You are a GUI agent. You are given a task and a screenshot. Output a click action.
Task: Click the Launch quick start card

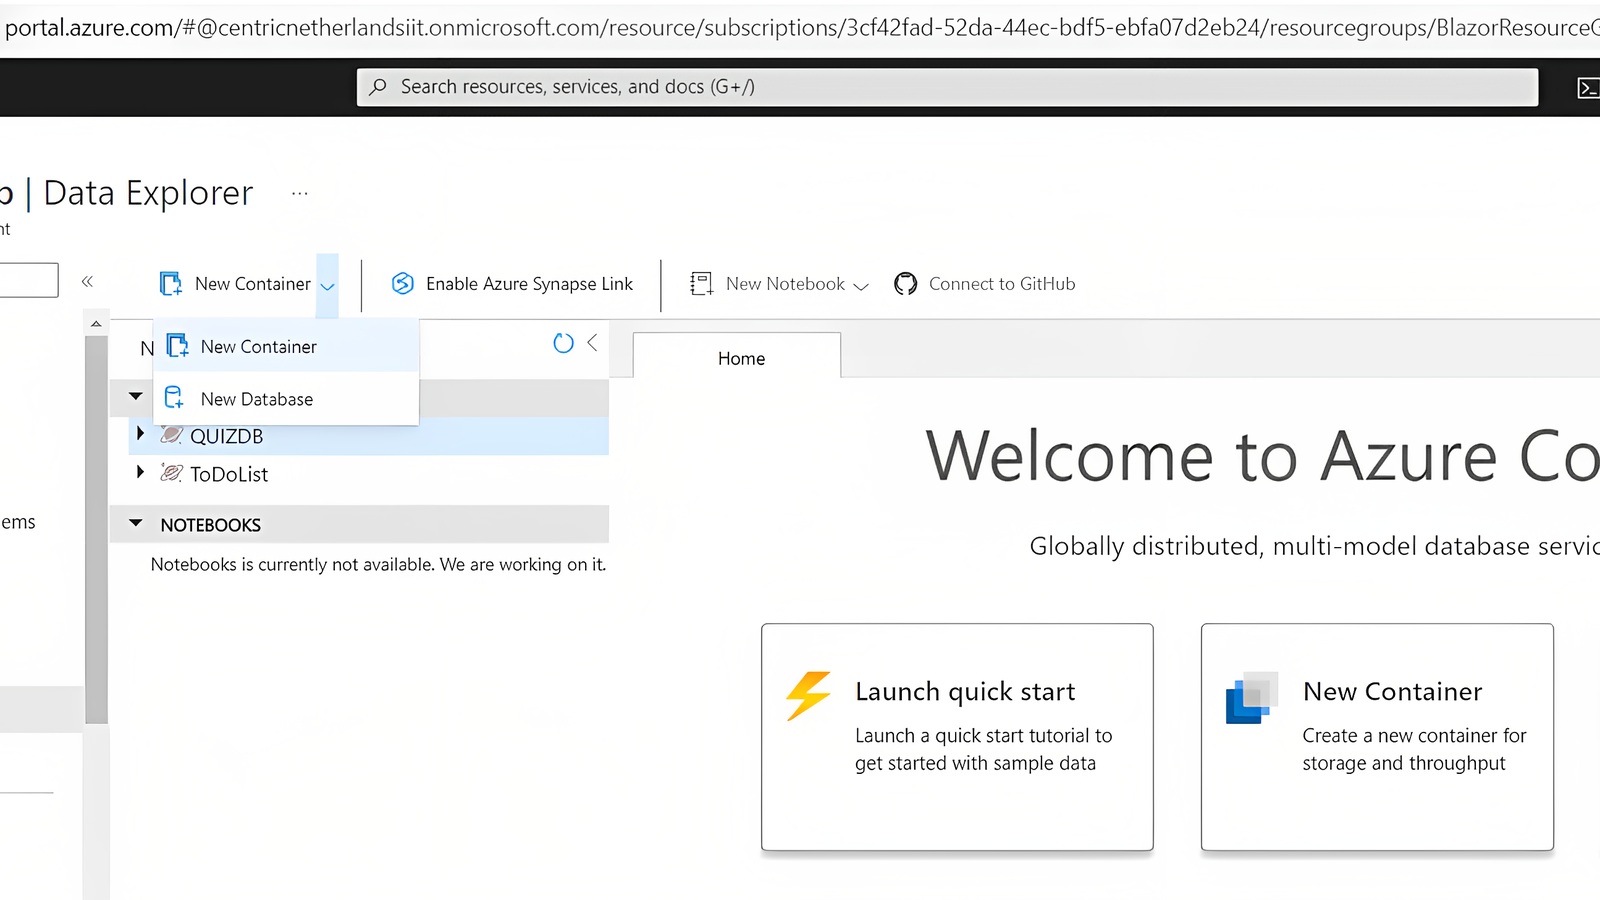(957, 737)
